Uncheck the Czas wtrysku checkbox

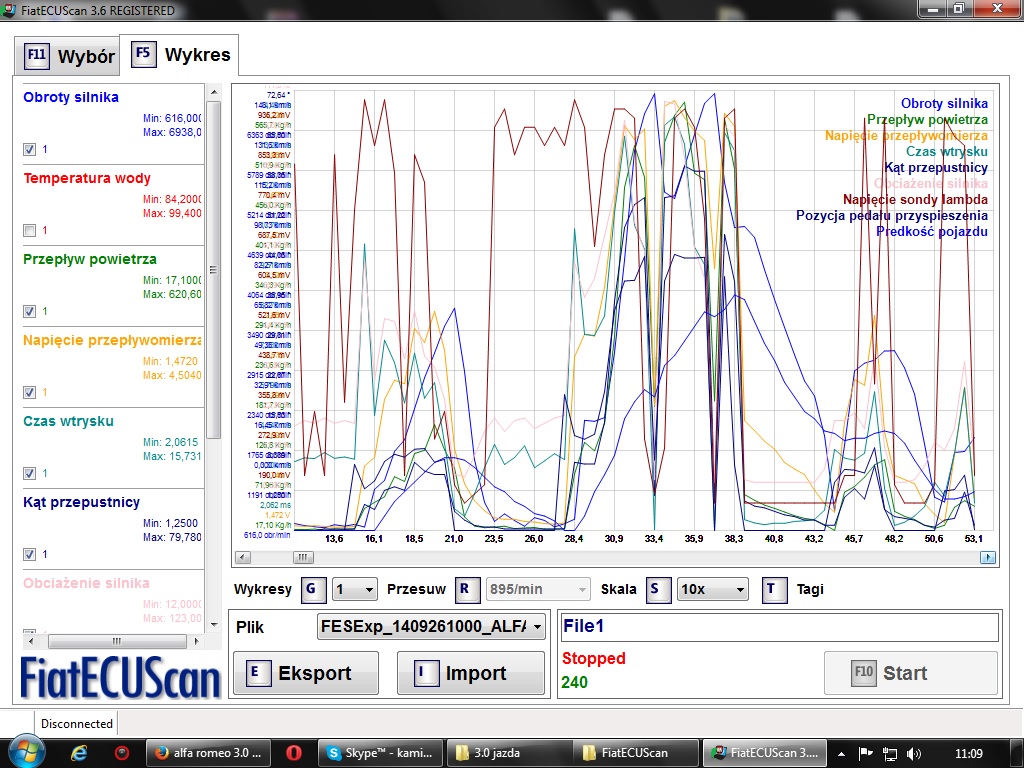(x=29, y=473)
